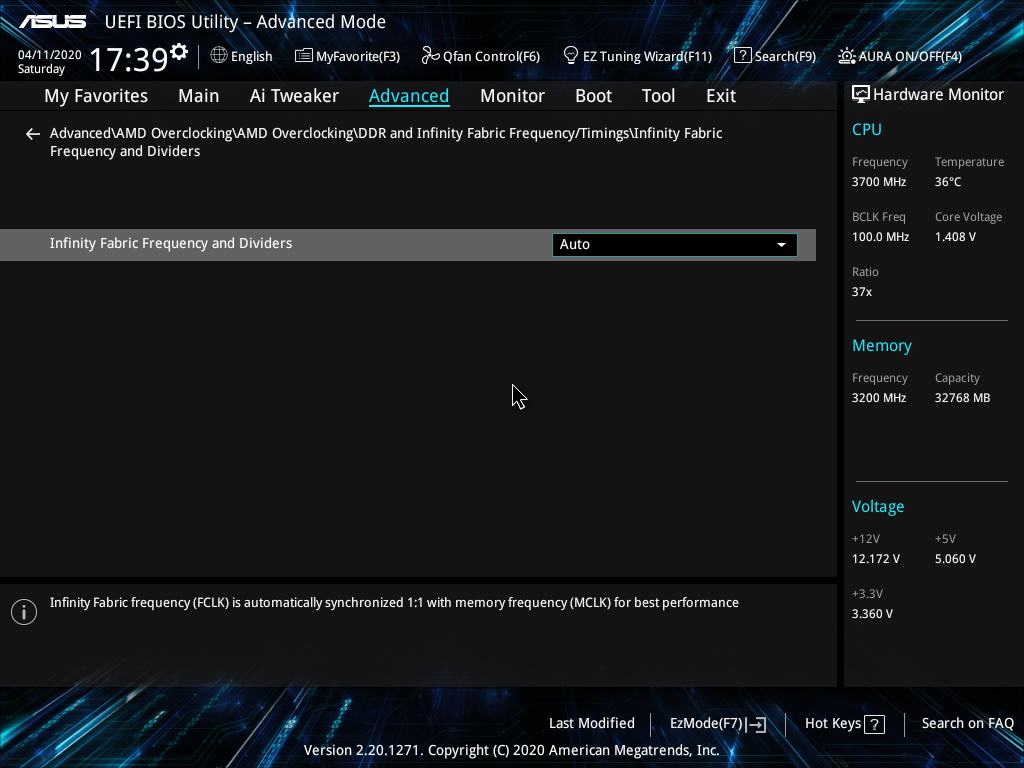
Task: Click the info icon beside help text
Action: tap(24, 612)
